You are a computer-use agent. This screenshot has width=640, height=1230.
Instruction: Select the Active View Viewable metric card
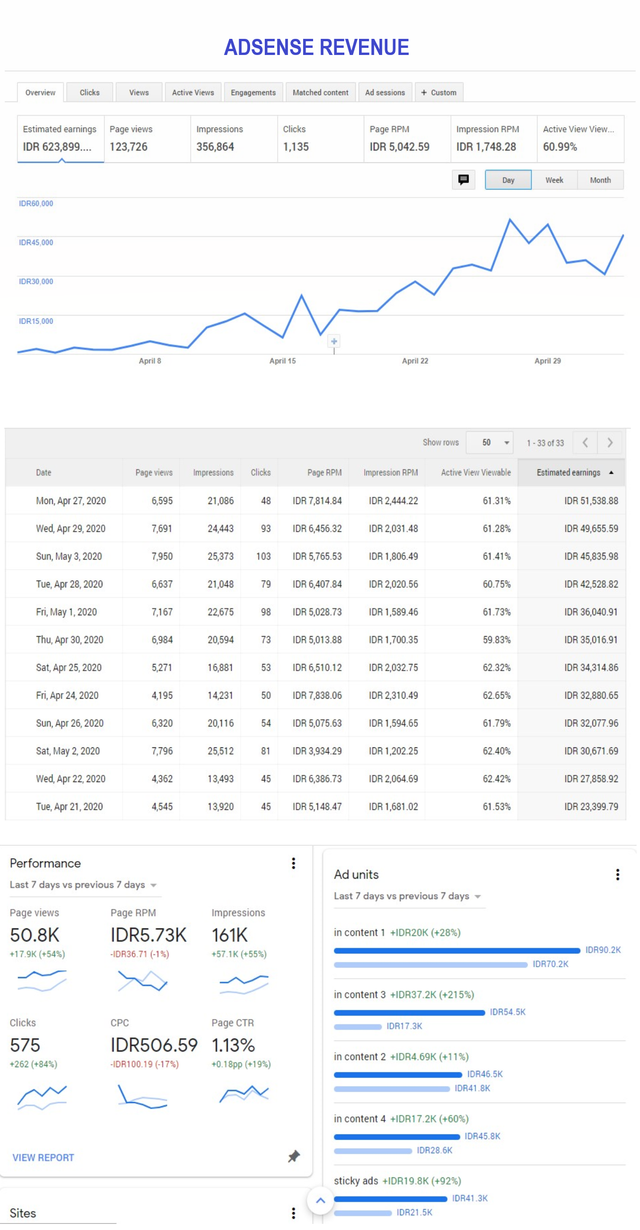click(x=580, y=139)
